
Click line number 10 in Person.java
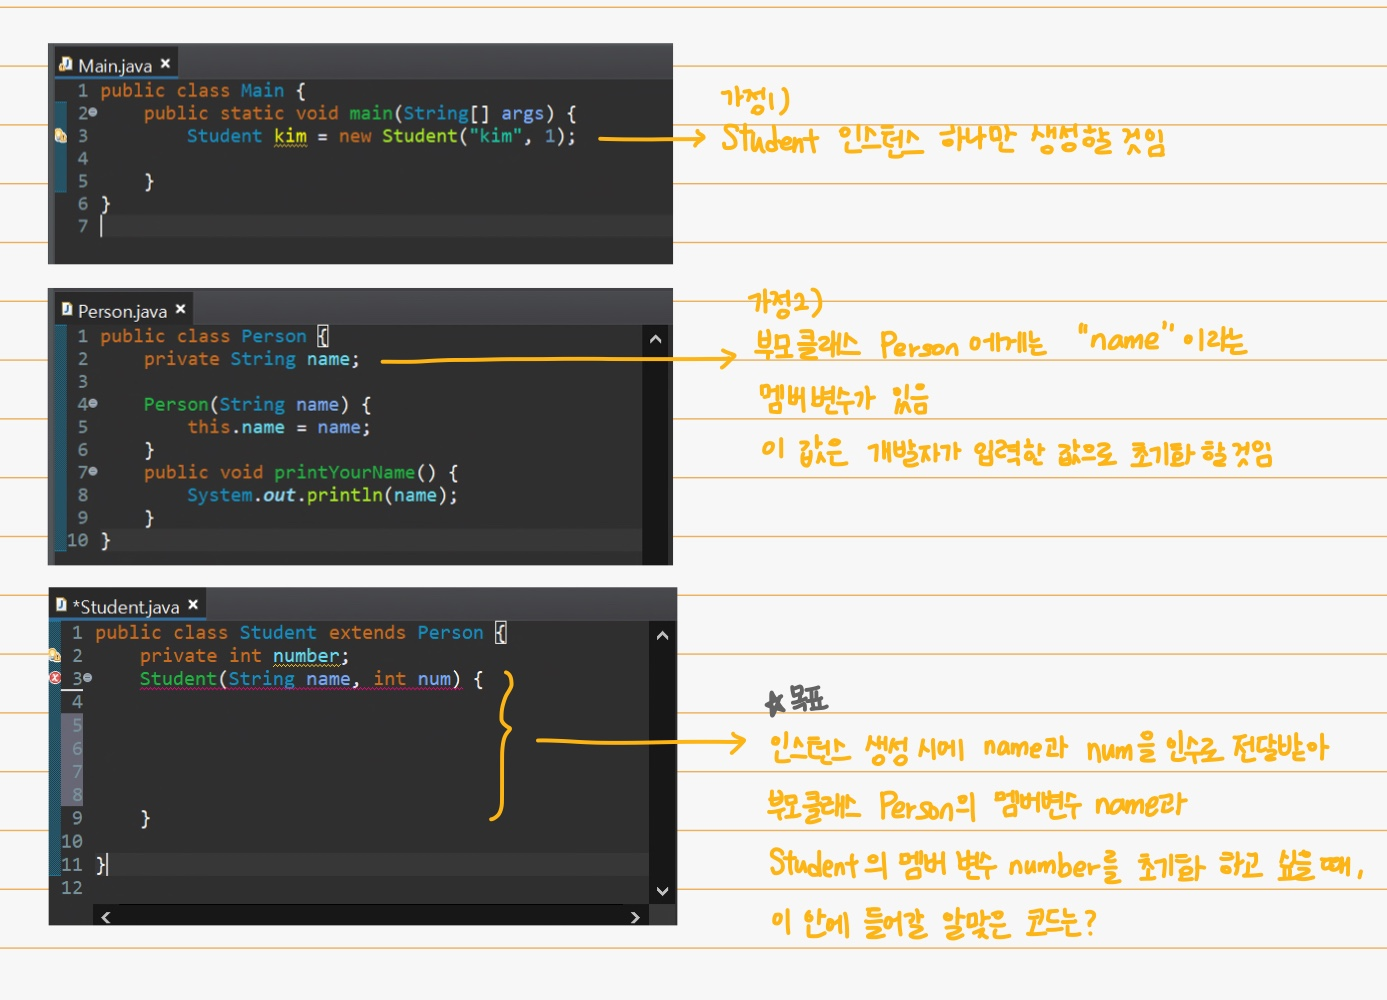pyautogui.click(x=77, y=540)
